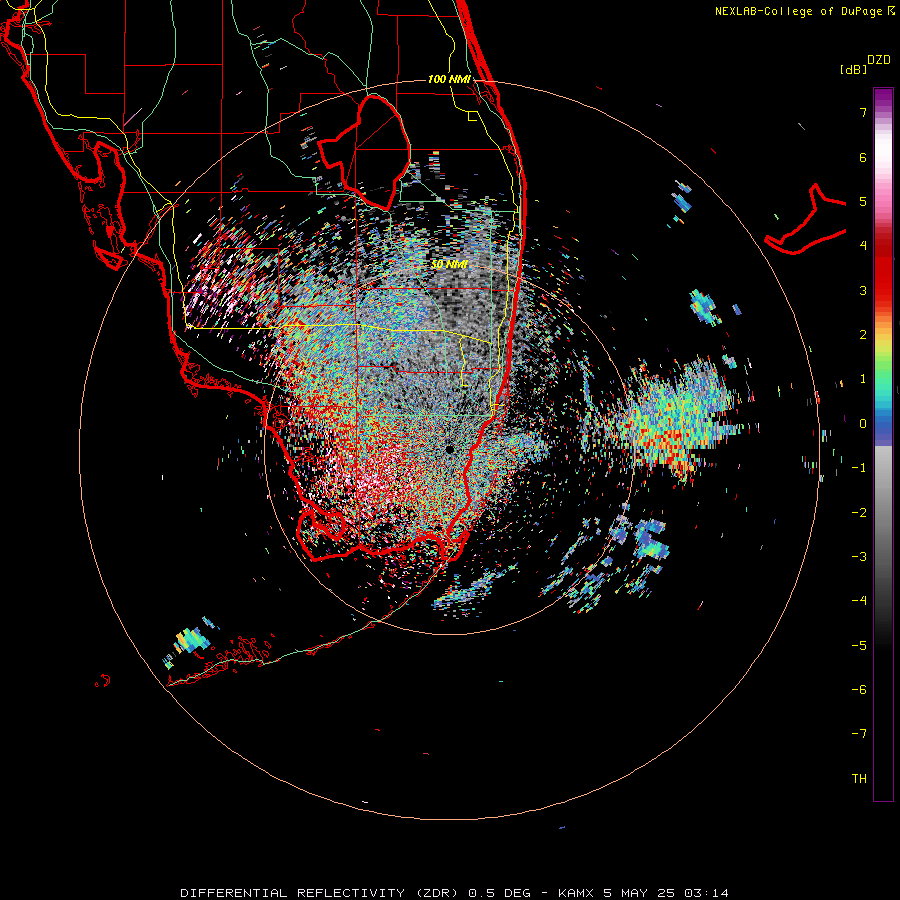Viewport: 900px width, 900px height.
Task: Click the -1 label on the scale
Action: tap(859, 468)
